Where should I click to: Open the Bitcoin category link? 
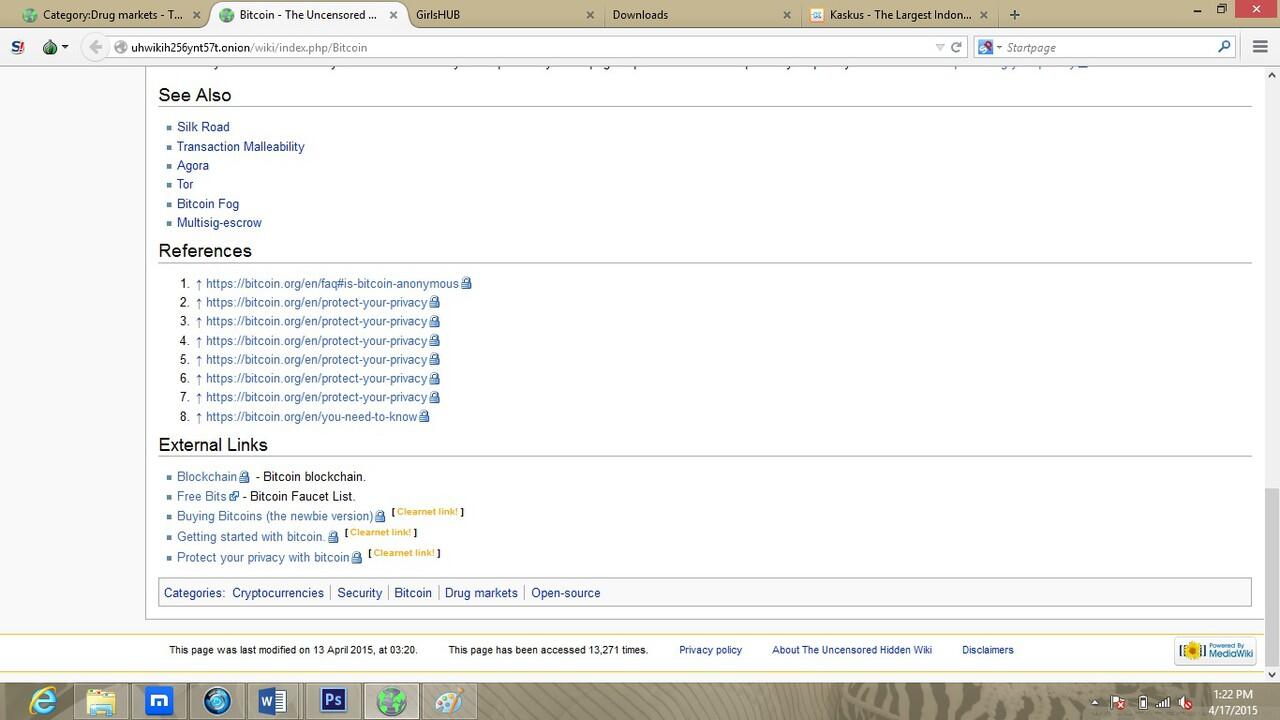click(x=413, y=593)
